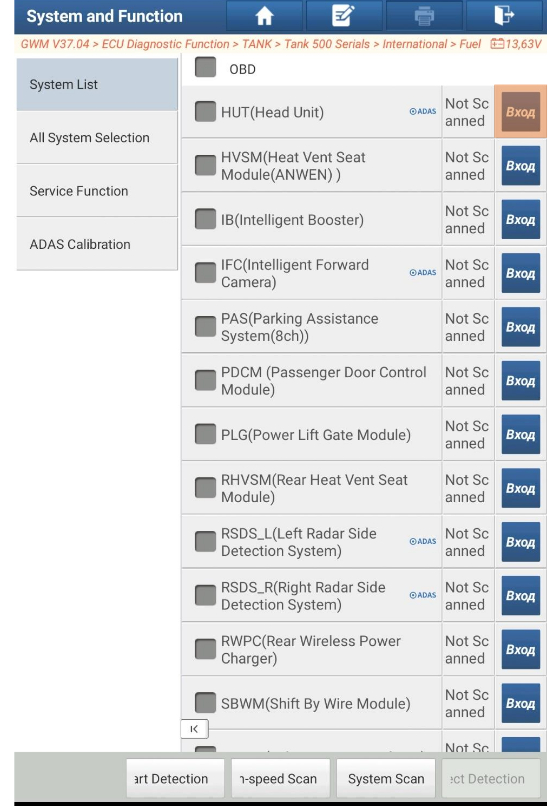Enter the IB Intelligent Booster module
548x806 pixels.
pyautogui.click(x=520, y=219)
